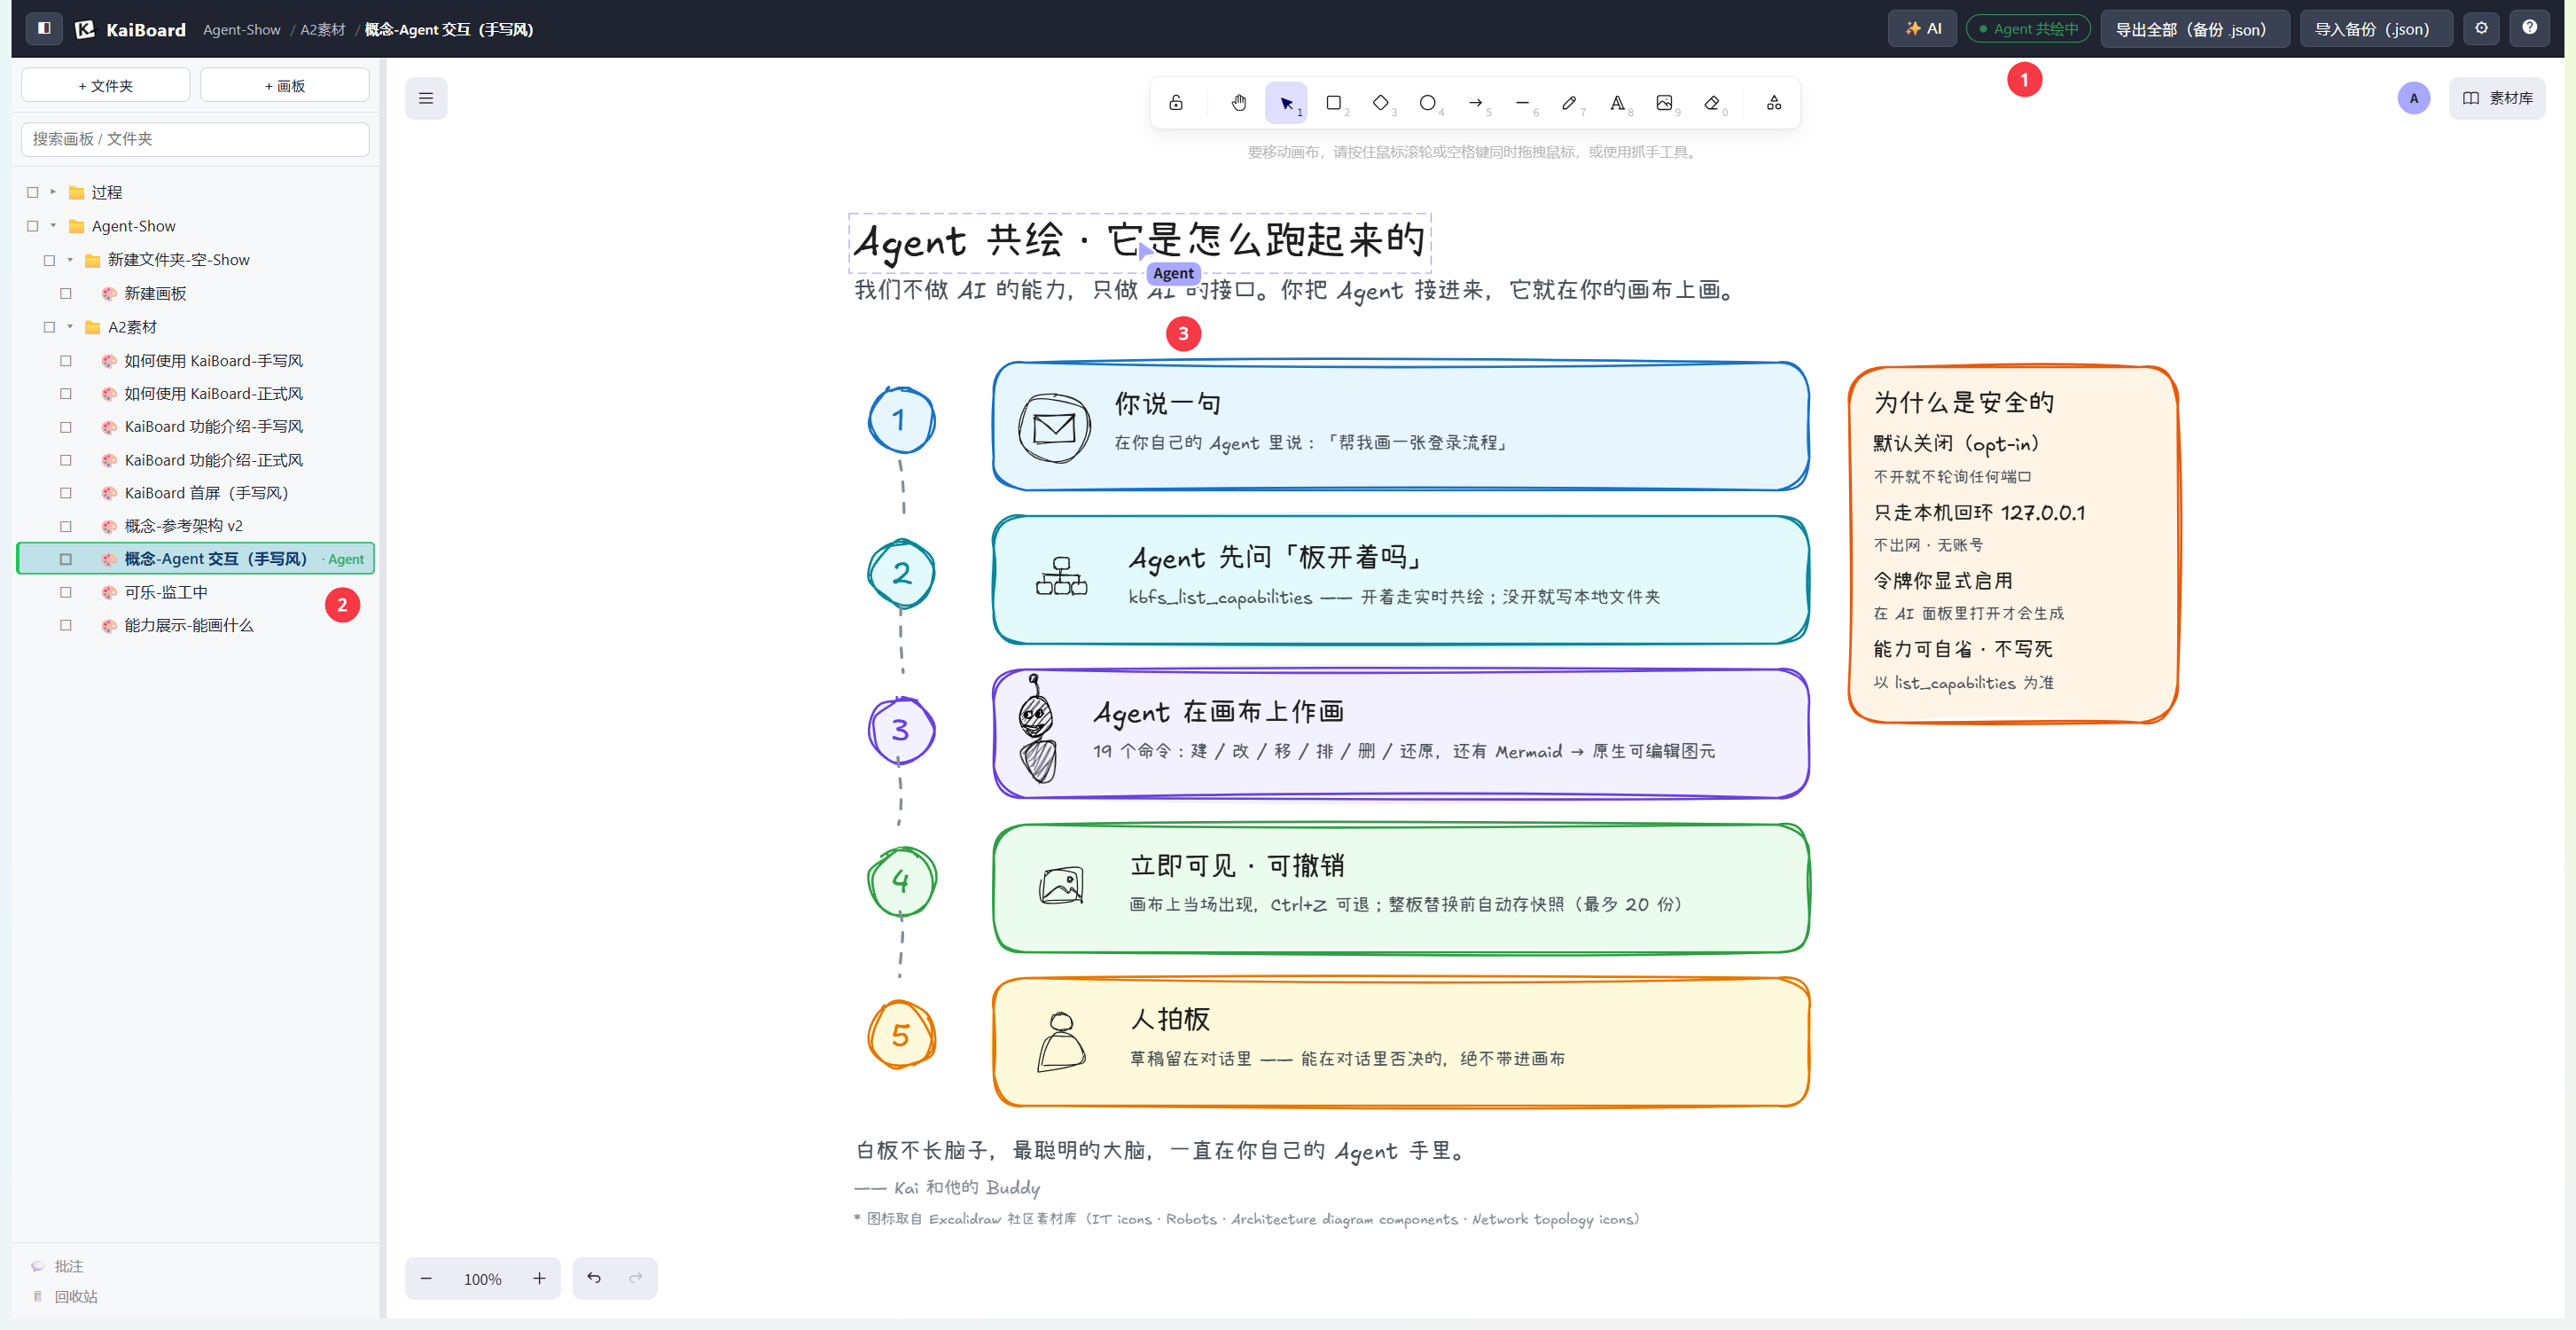The height and width of the screenshot is (1330, 2576).
Task: Open the 素材库 library
Action: 2496,98
